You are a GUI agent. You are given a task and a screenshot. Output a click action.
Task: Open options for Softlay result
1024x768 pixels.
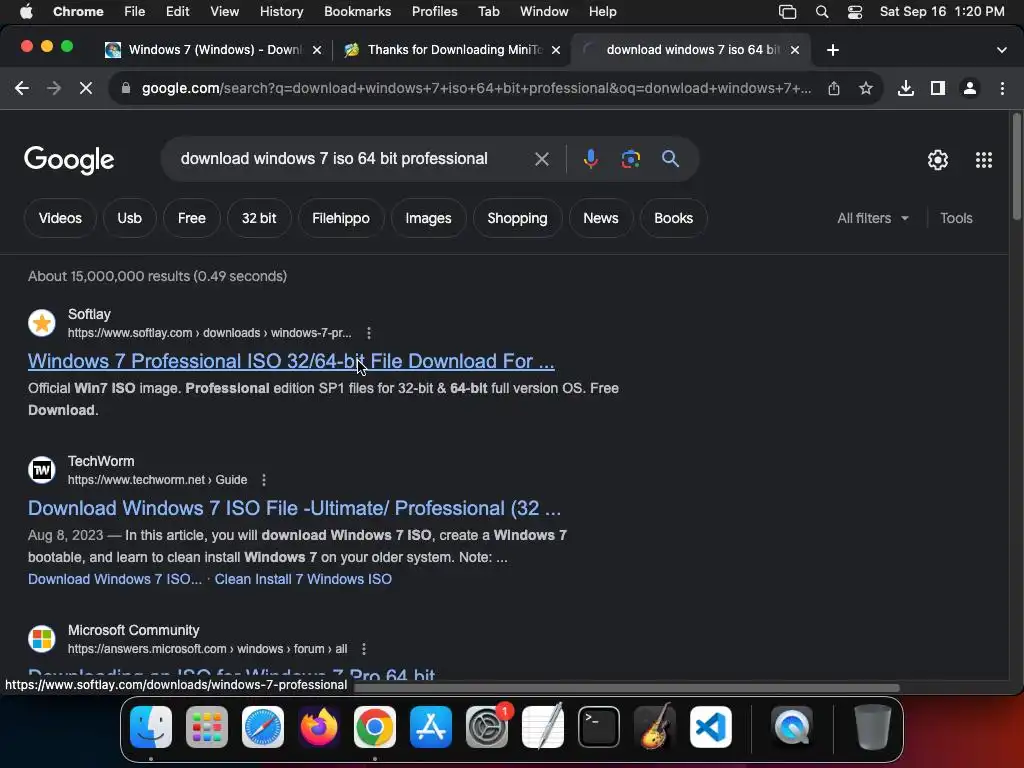click(x=369, y=333)
